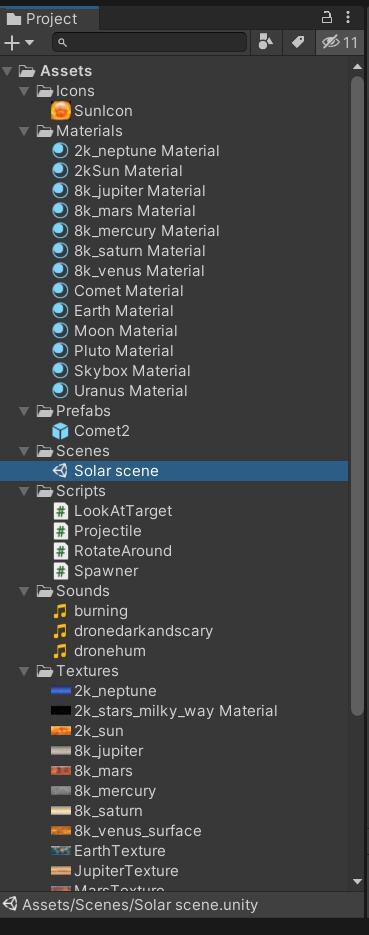Click the Comet2 prefab cube icon

point(61,431)
